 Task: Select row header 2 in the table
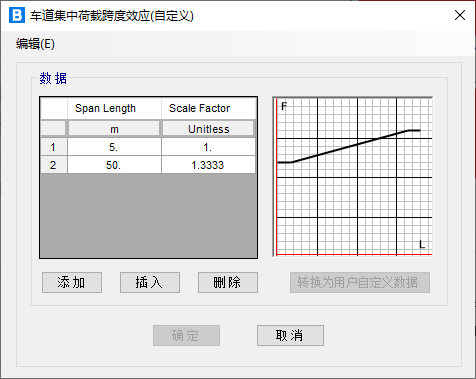54,165
